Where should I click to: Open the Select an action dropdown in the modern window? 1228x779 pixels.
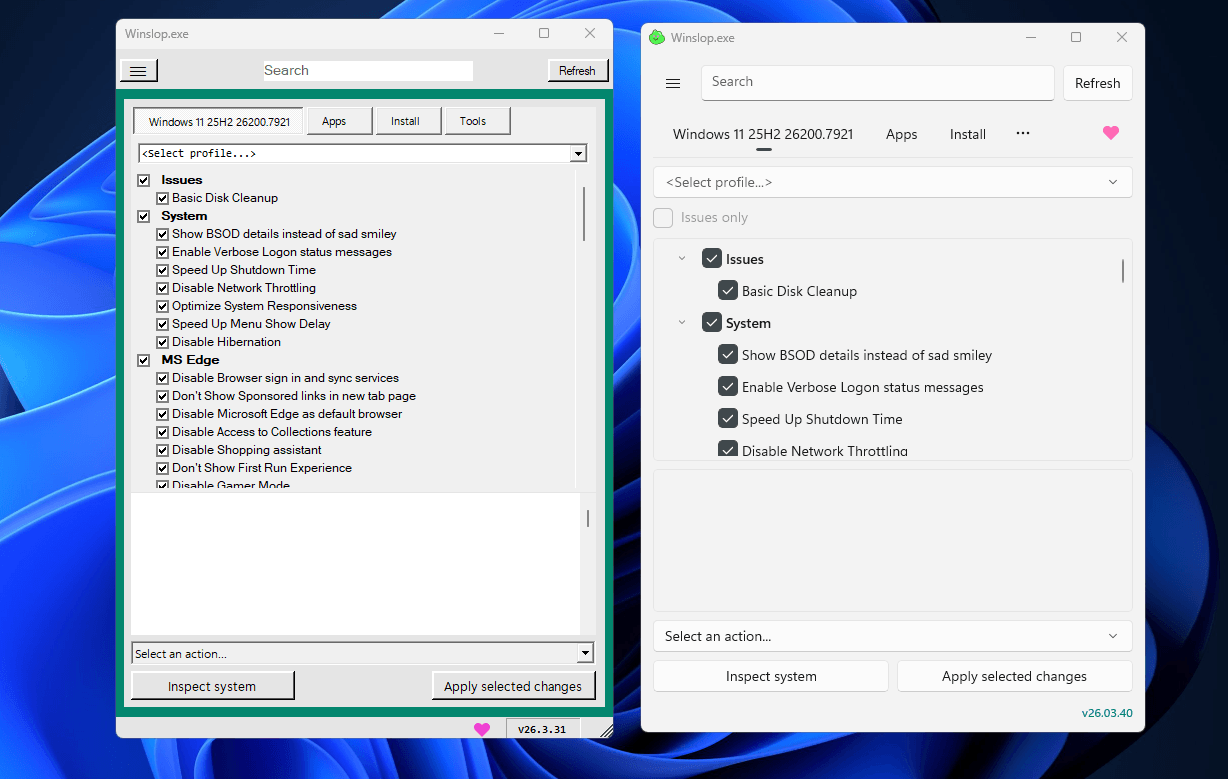(x=892, y=636)
